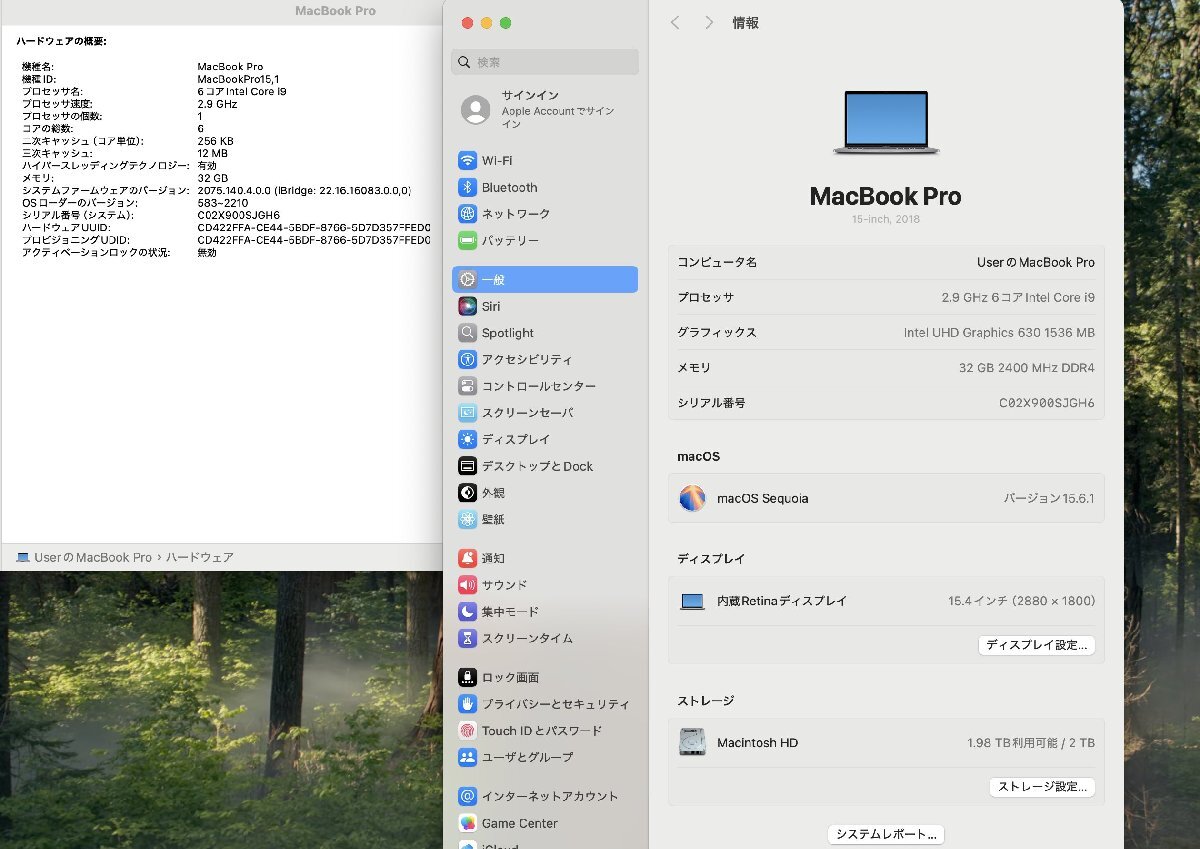Open ネットワーク globe icon

pyautogui.click(x=467, y=214)
